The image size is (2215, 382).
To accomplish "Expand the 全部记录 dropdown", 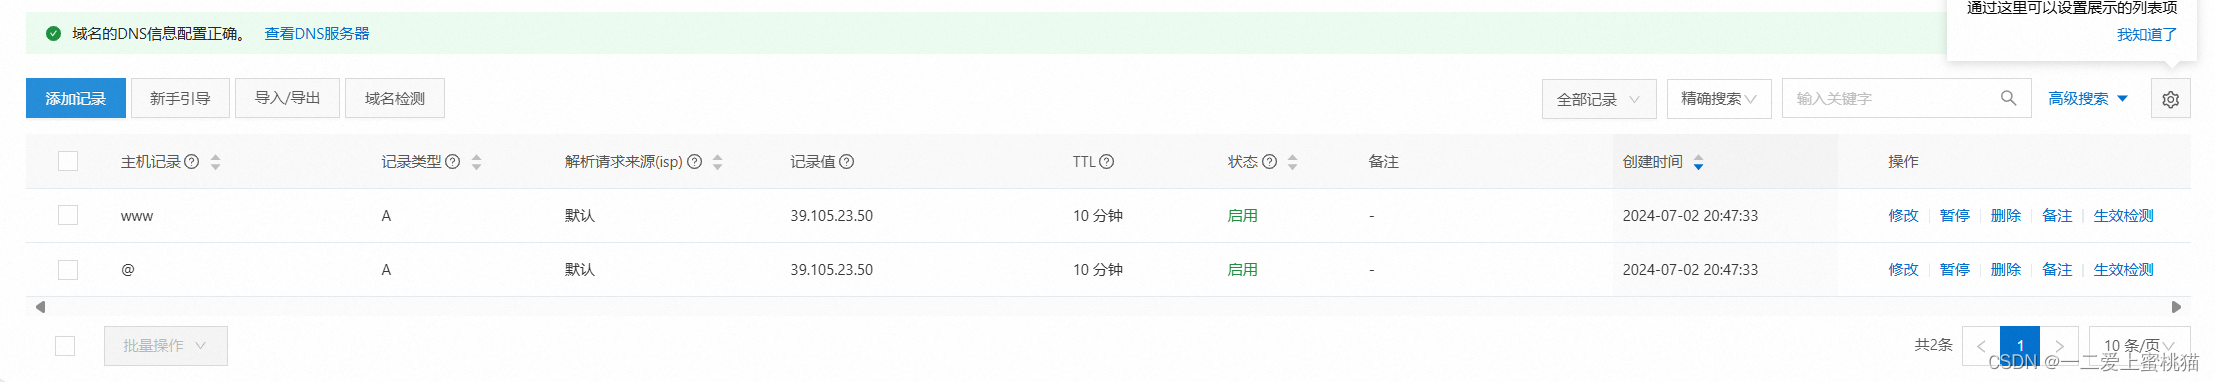I will point(1599,99).
